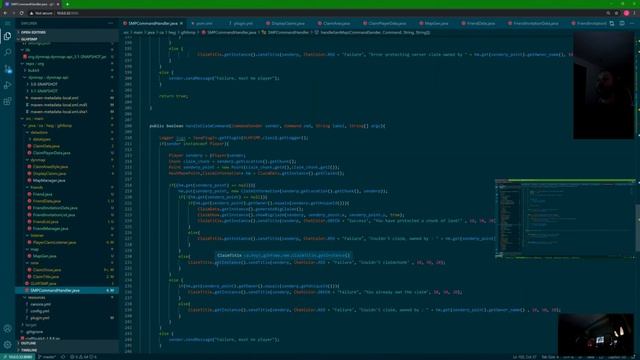
Task: Open config.yml in the explorer
Action: (x=67, y=311)
